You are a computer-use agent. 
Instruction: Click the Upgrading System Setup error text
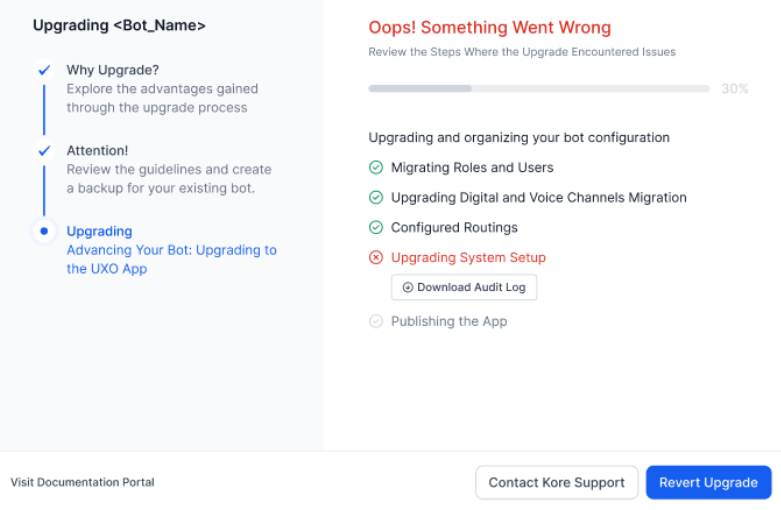point(468,258)
